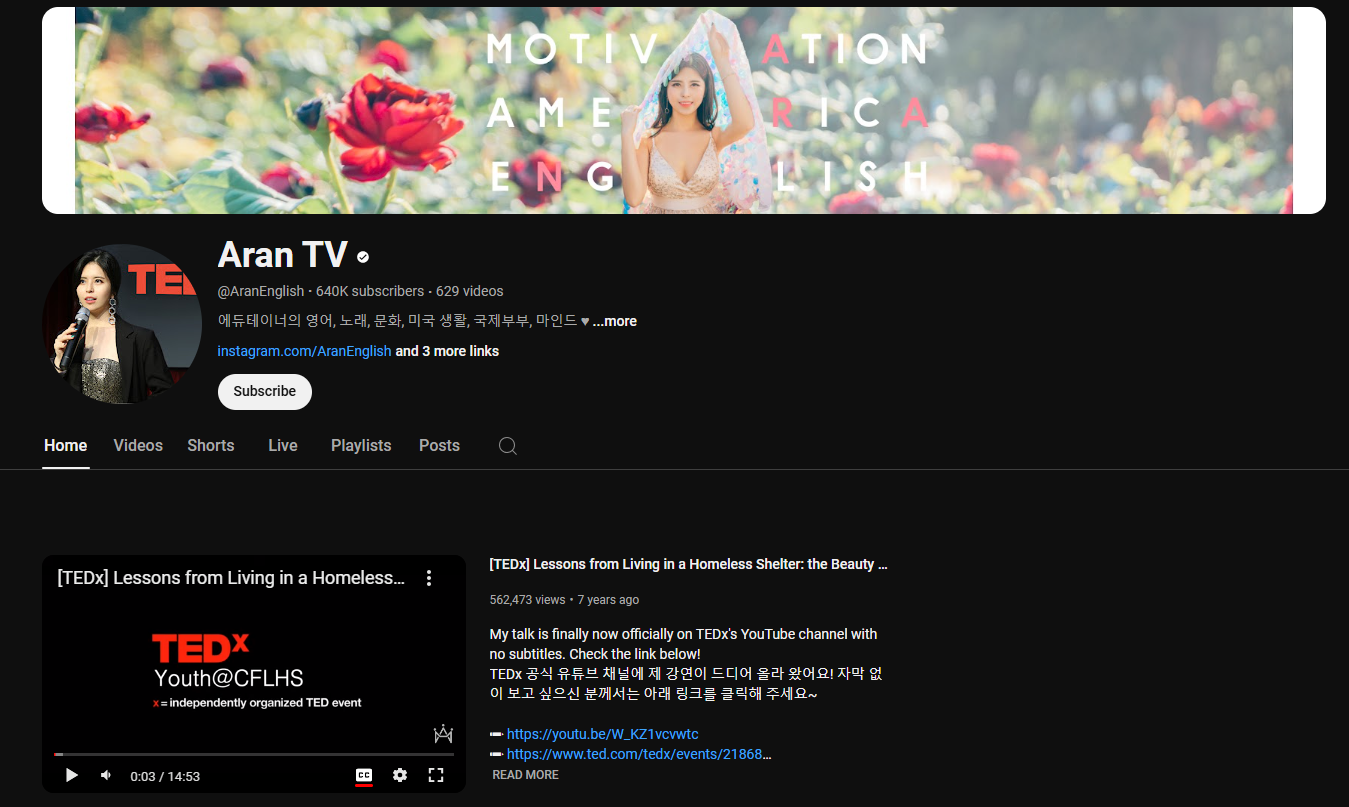Click the '629 videos' text
1349x807 pixels.
(x=469, y=291)
